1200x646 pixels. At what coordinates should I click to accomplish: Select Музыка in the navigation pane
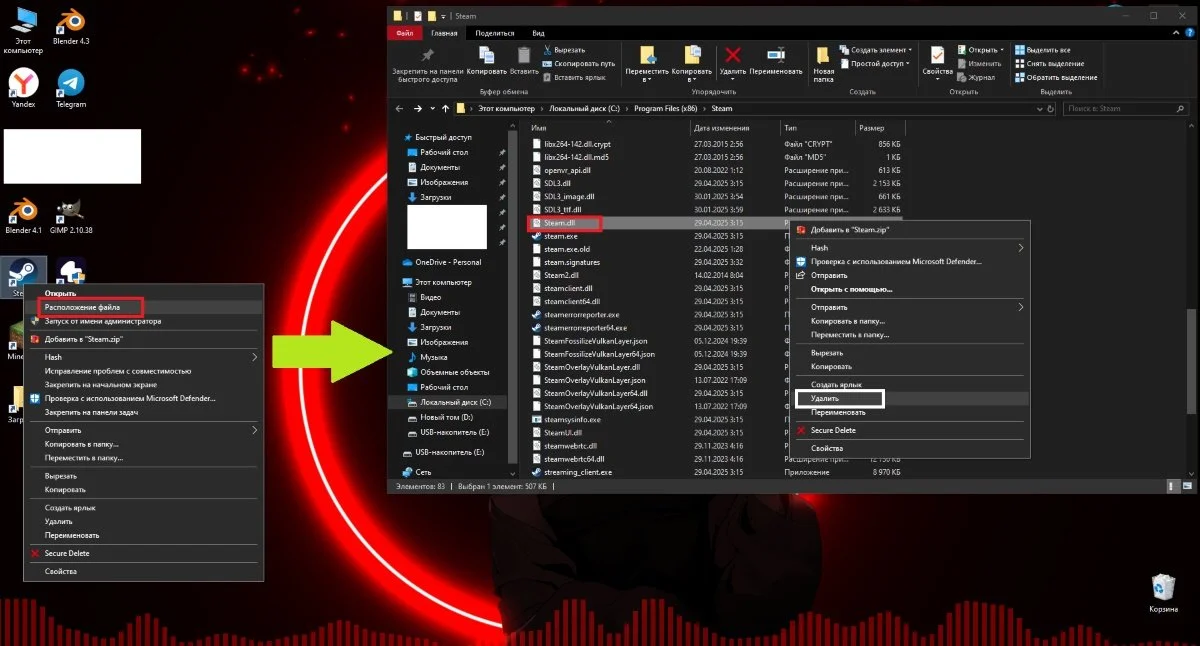click(x=433, y=357)
